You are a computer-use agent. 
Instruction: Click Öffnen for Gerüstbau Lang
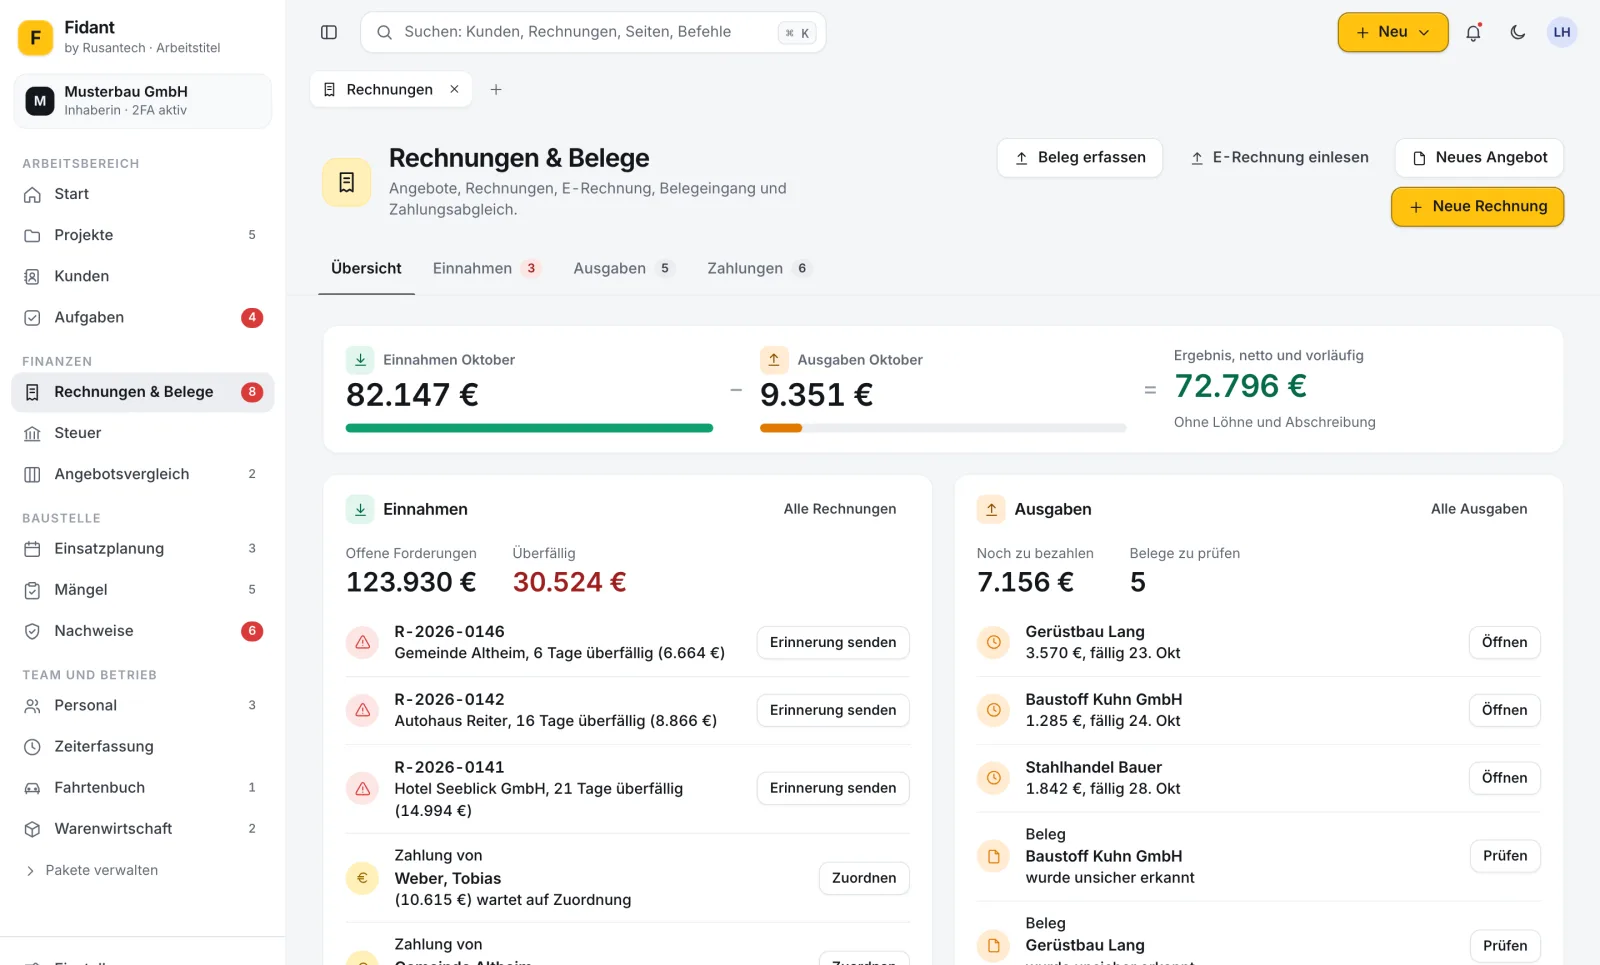coord(1504,642)
